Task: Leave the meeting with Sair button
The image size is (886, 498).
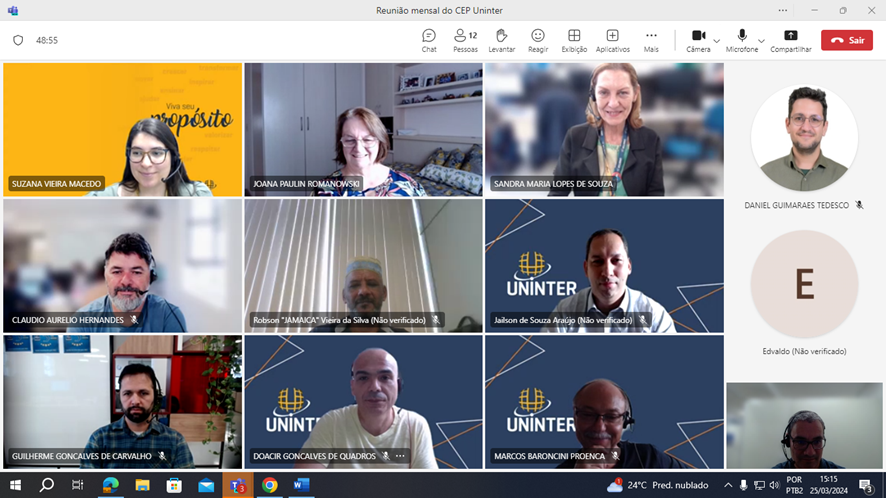Action: coord(846,40)
